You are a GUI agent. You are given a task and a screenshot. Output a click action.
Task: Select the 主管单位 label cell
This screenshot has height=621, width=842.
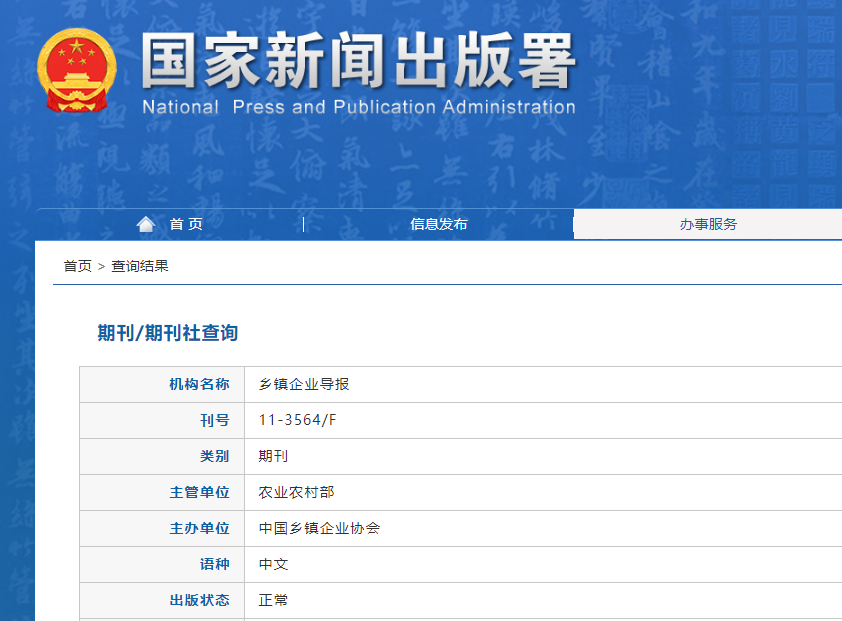click(x=162, y=493)
